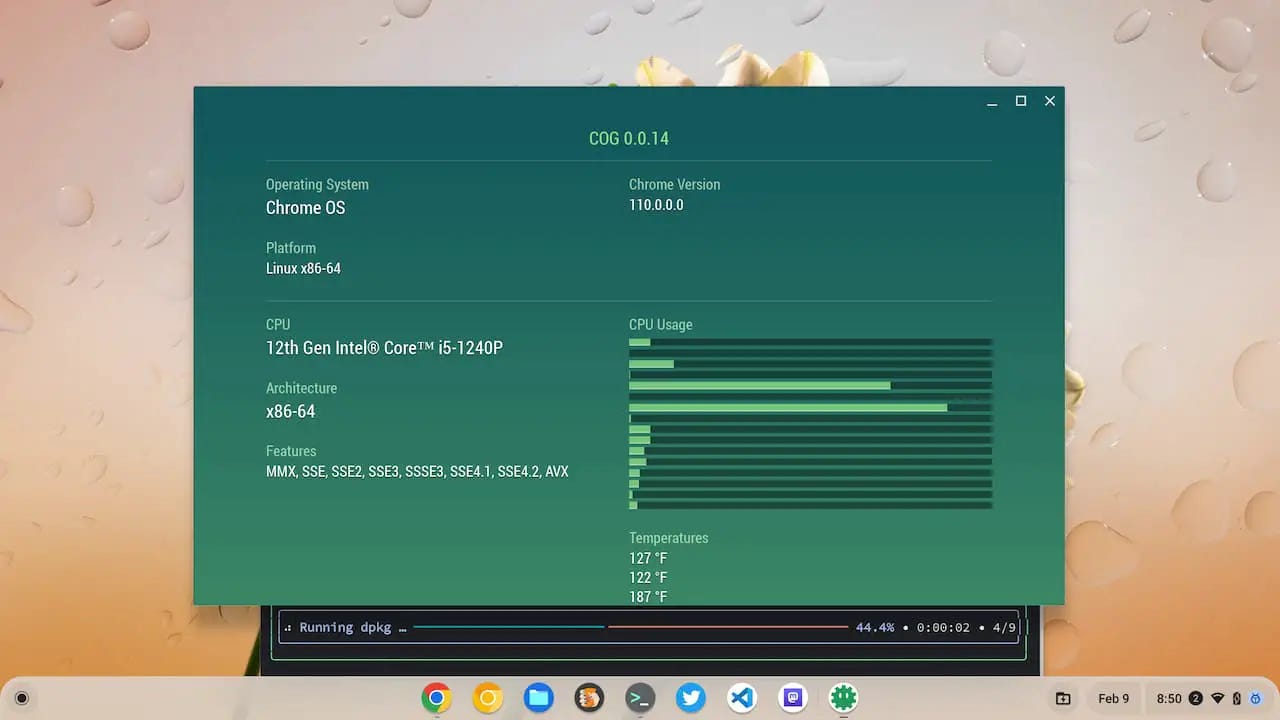
Task: Select the Linux x86-64 platform value
Action: [303, 268]
